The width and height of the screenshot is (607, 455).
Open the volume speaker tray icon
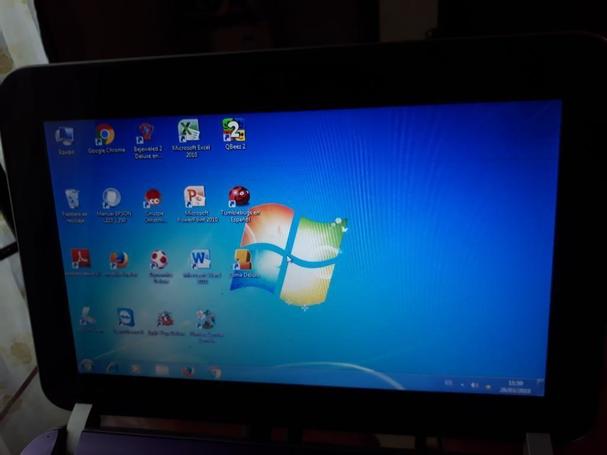click(475, 385)
